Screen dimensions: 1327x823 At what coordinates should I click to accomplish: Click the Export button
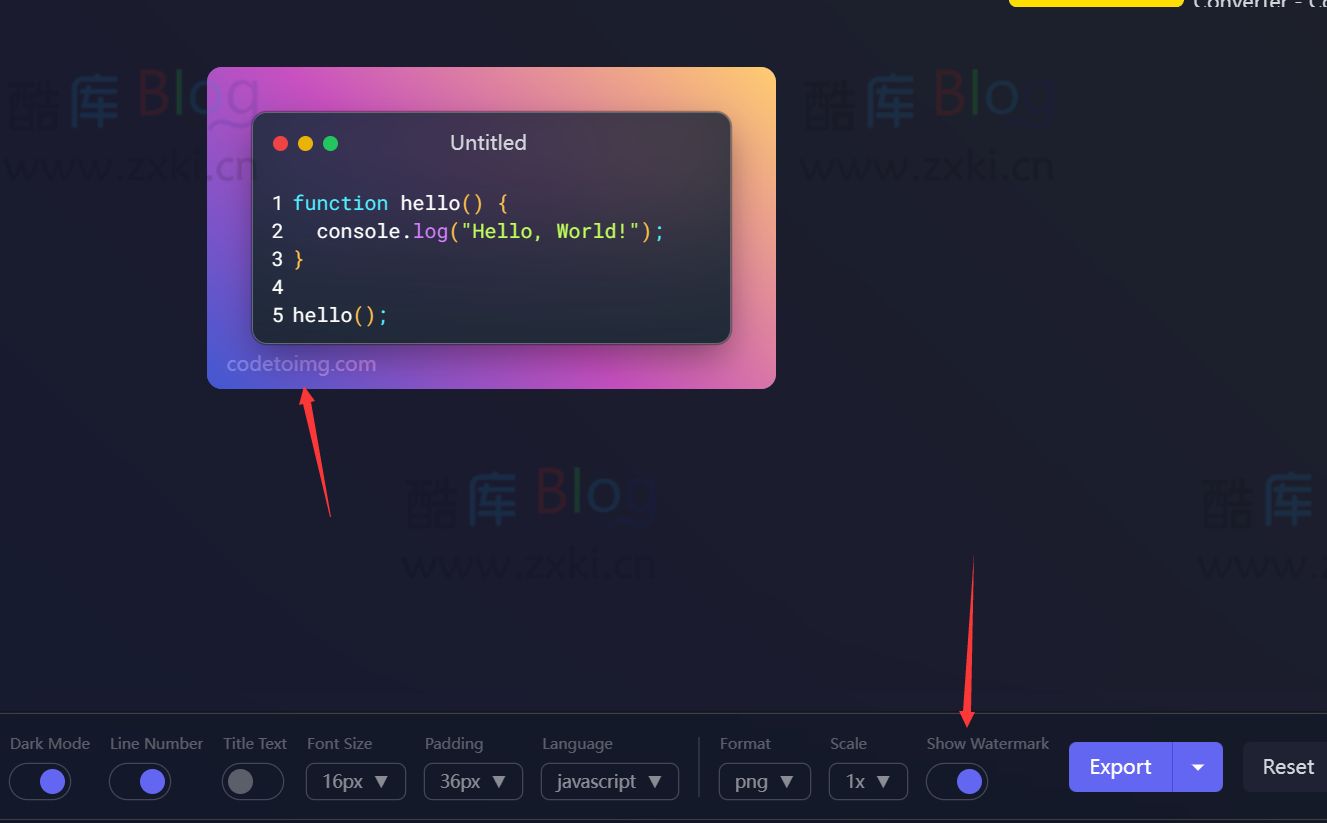click(x=1120, y=767)
